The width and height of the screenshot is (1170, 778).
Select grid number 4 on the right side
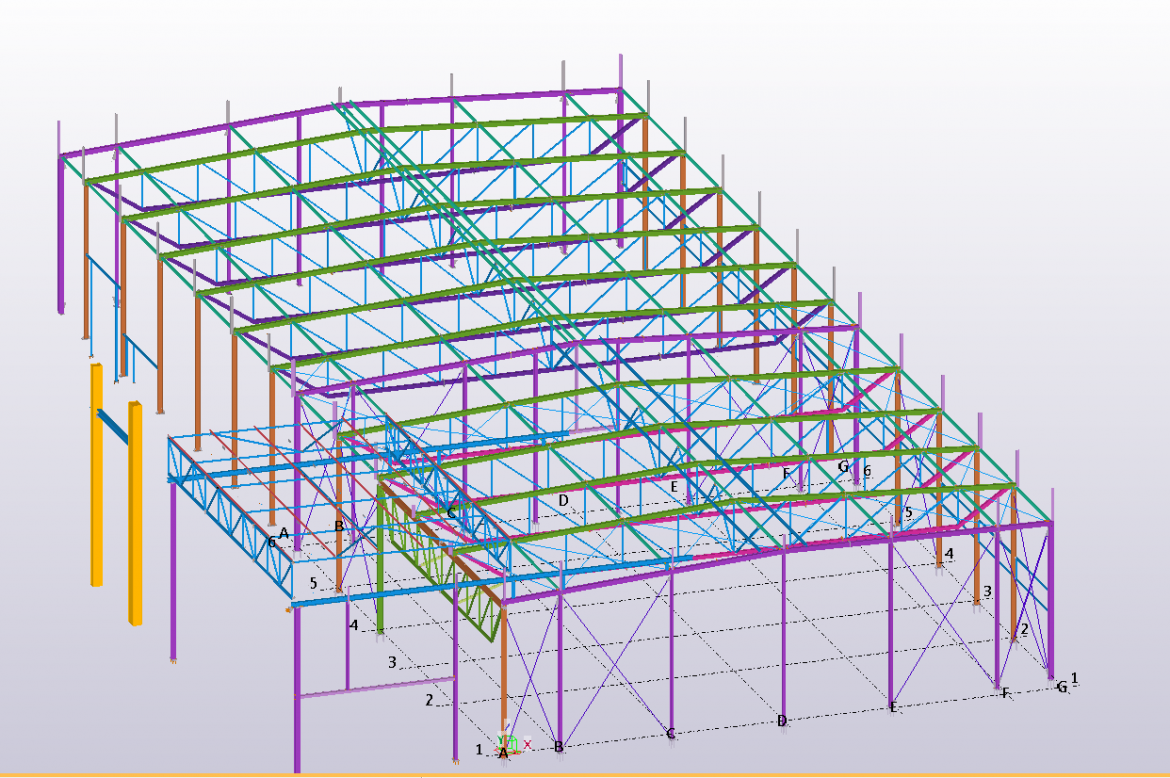949,553
